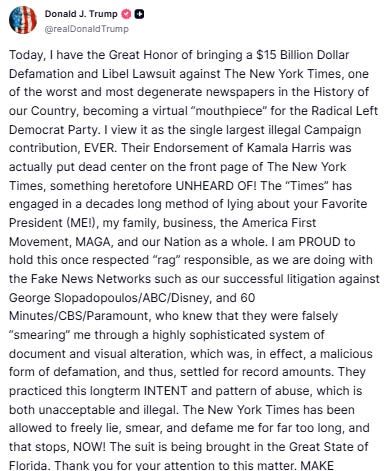This screenshot has height=471, width=388.
Task: Click the "Florida." word on last line
Action: (30, 465)
